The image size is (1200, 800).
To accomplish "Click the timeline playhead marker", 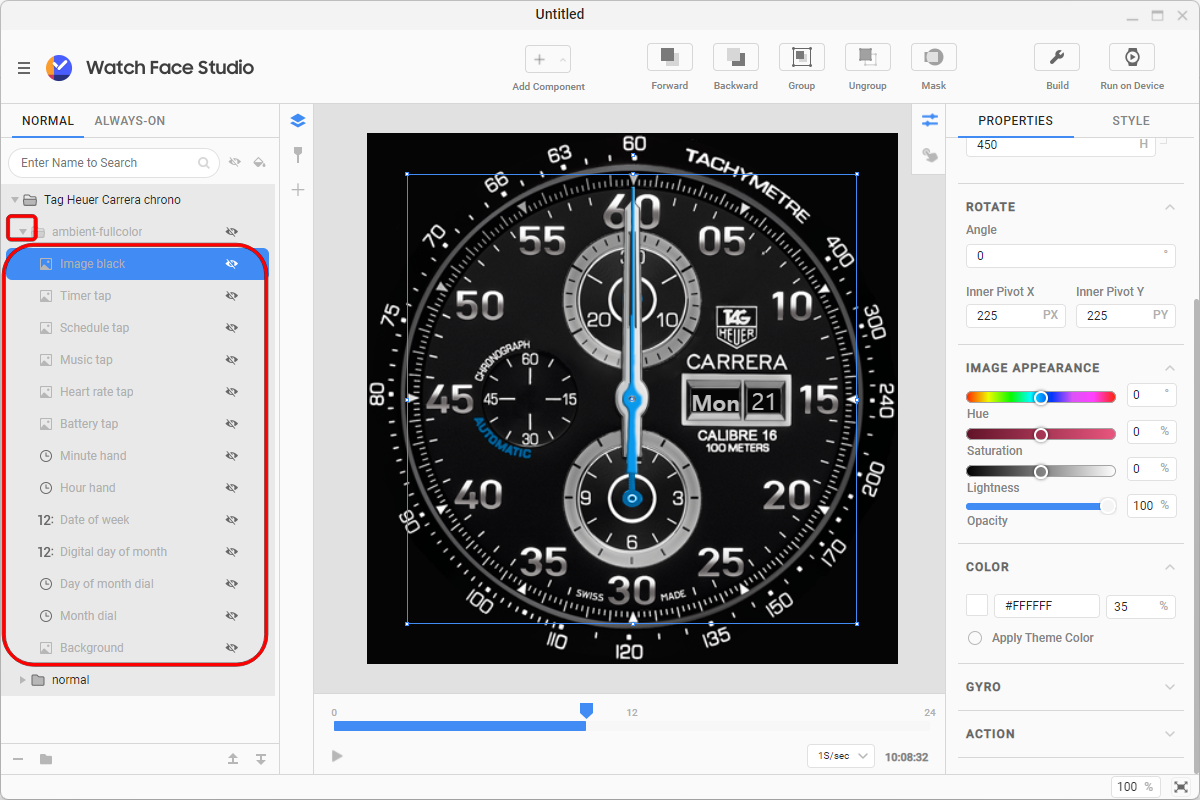I will pyautogui.click(x=587, y=710).
